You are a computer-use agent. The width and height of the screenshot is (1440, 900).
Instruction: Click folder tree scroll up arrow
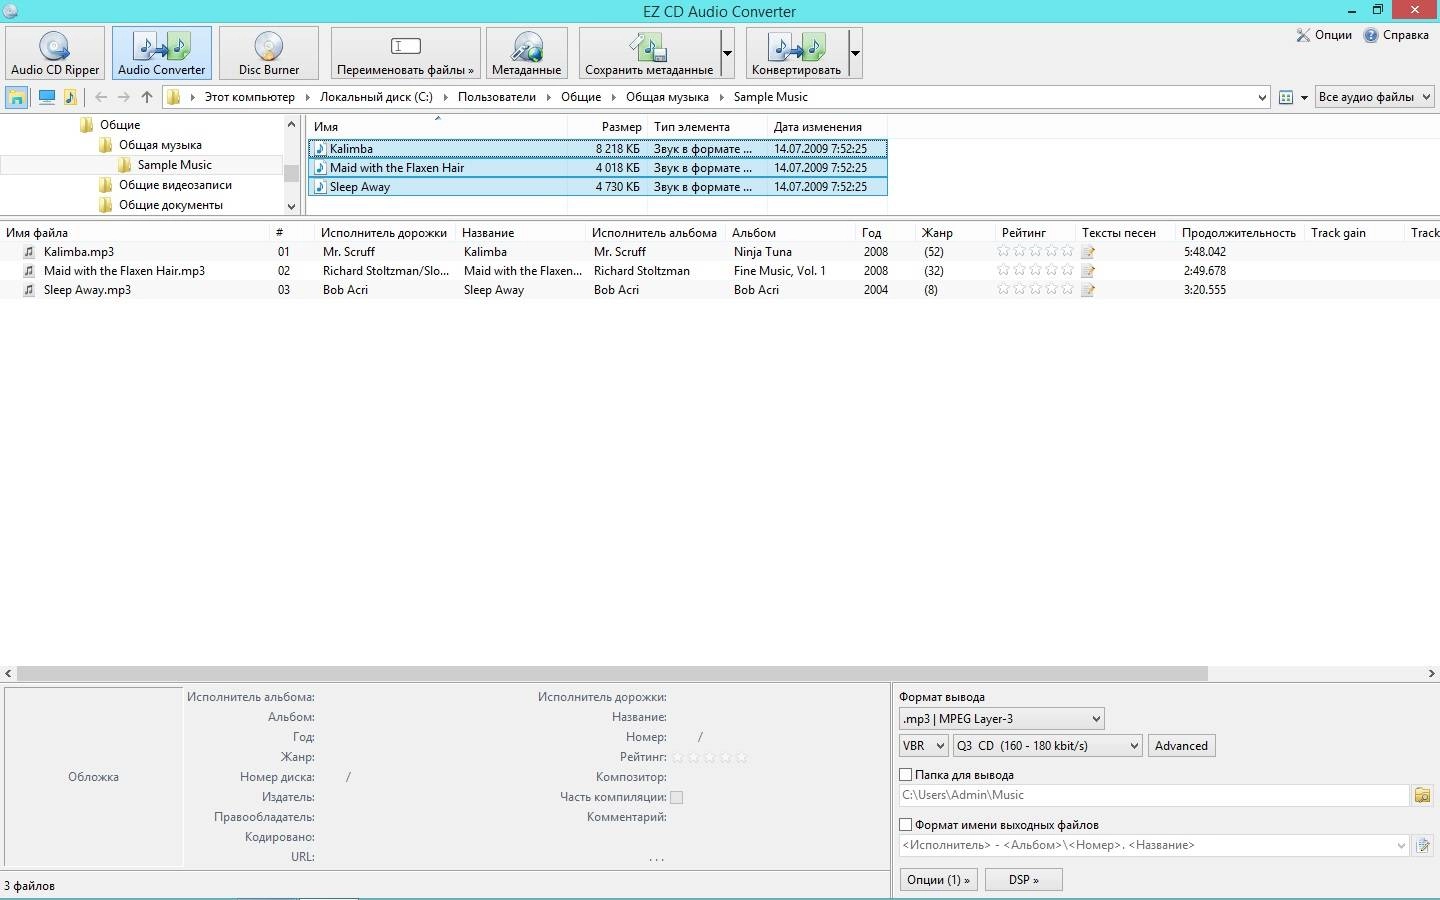click(291, 124)
